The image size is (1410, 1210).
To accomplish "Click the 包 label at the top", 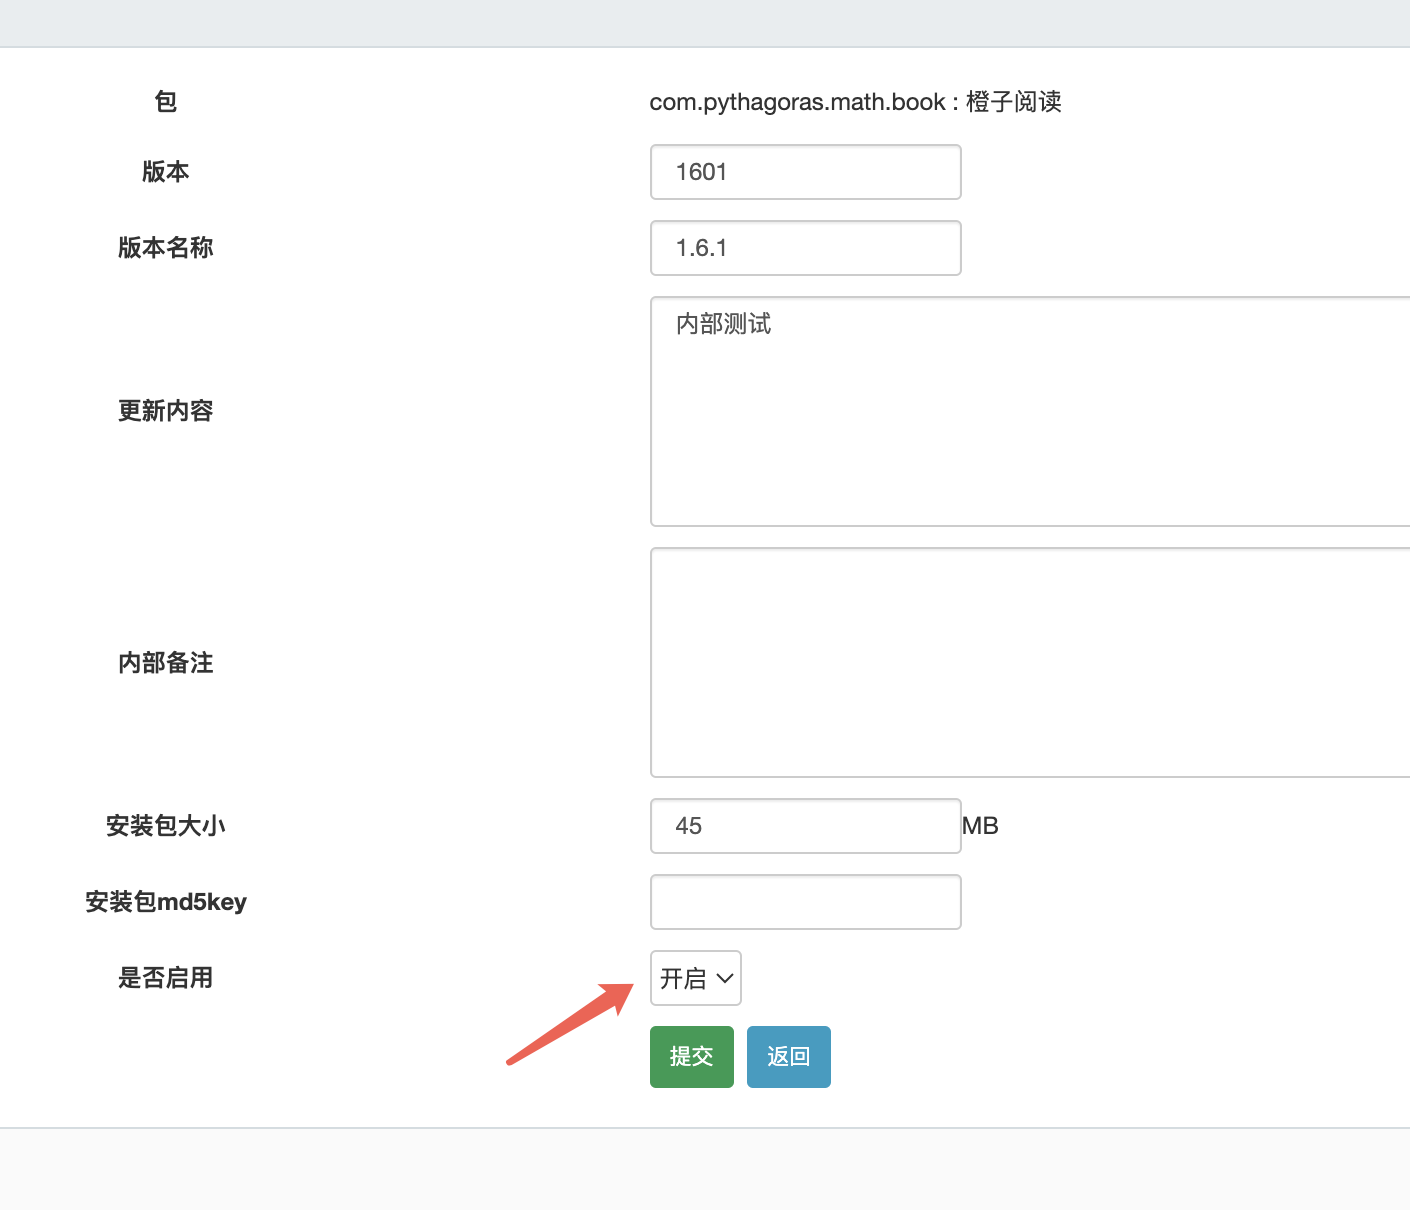I will [x=166, y=102].
